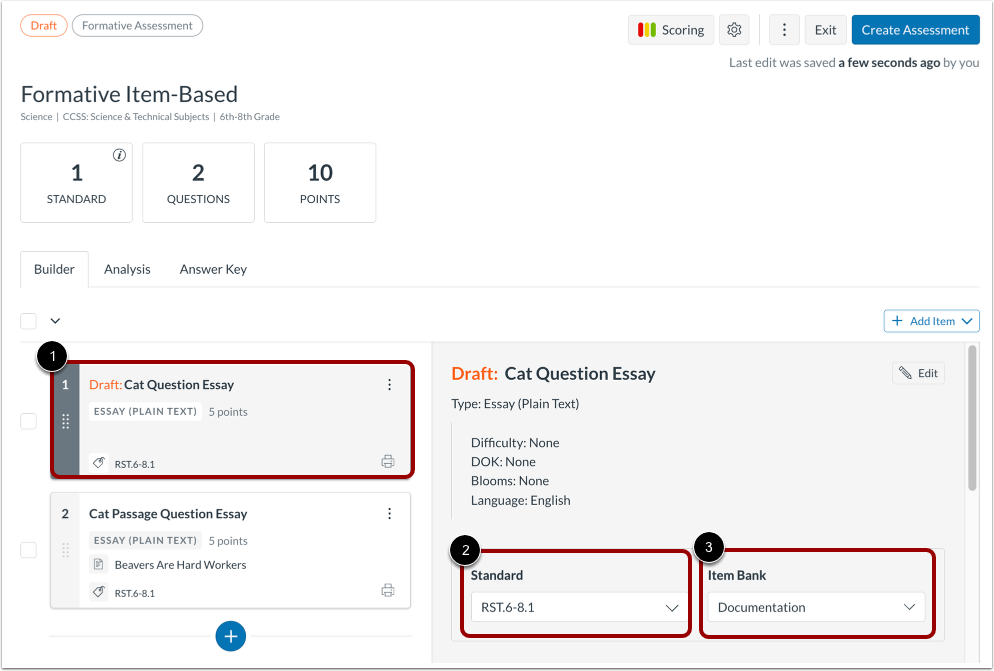The width and height of the screenshot is (994, 671).
Task: Click the Create Assessment button
Action: [915, 30]
